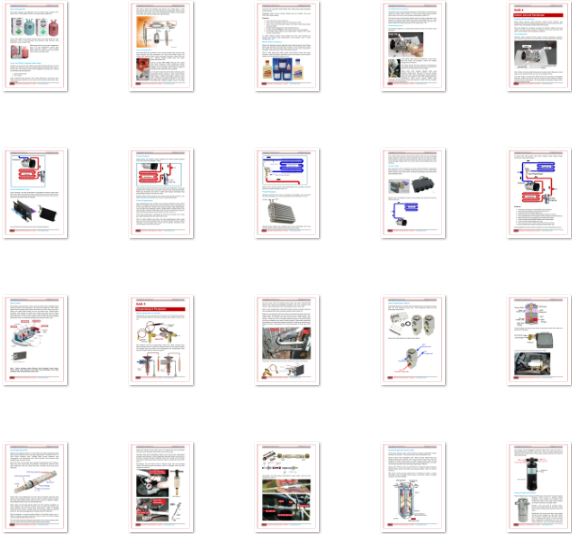Image resolution: width=572 pixels, height=534 pixels.
Task: Open the page with the large engine bay pipe photo
Action: click(x=287, y=340)
